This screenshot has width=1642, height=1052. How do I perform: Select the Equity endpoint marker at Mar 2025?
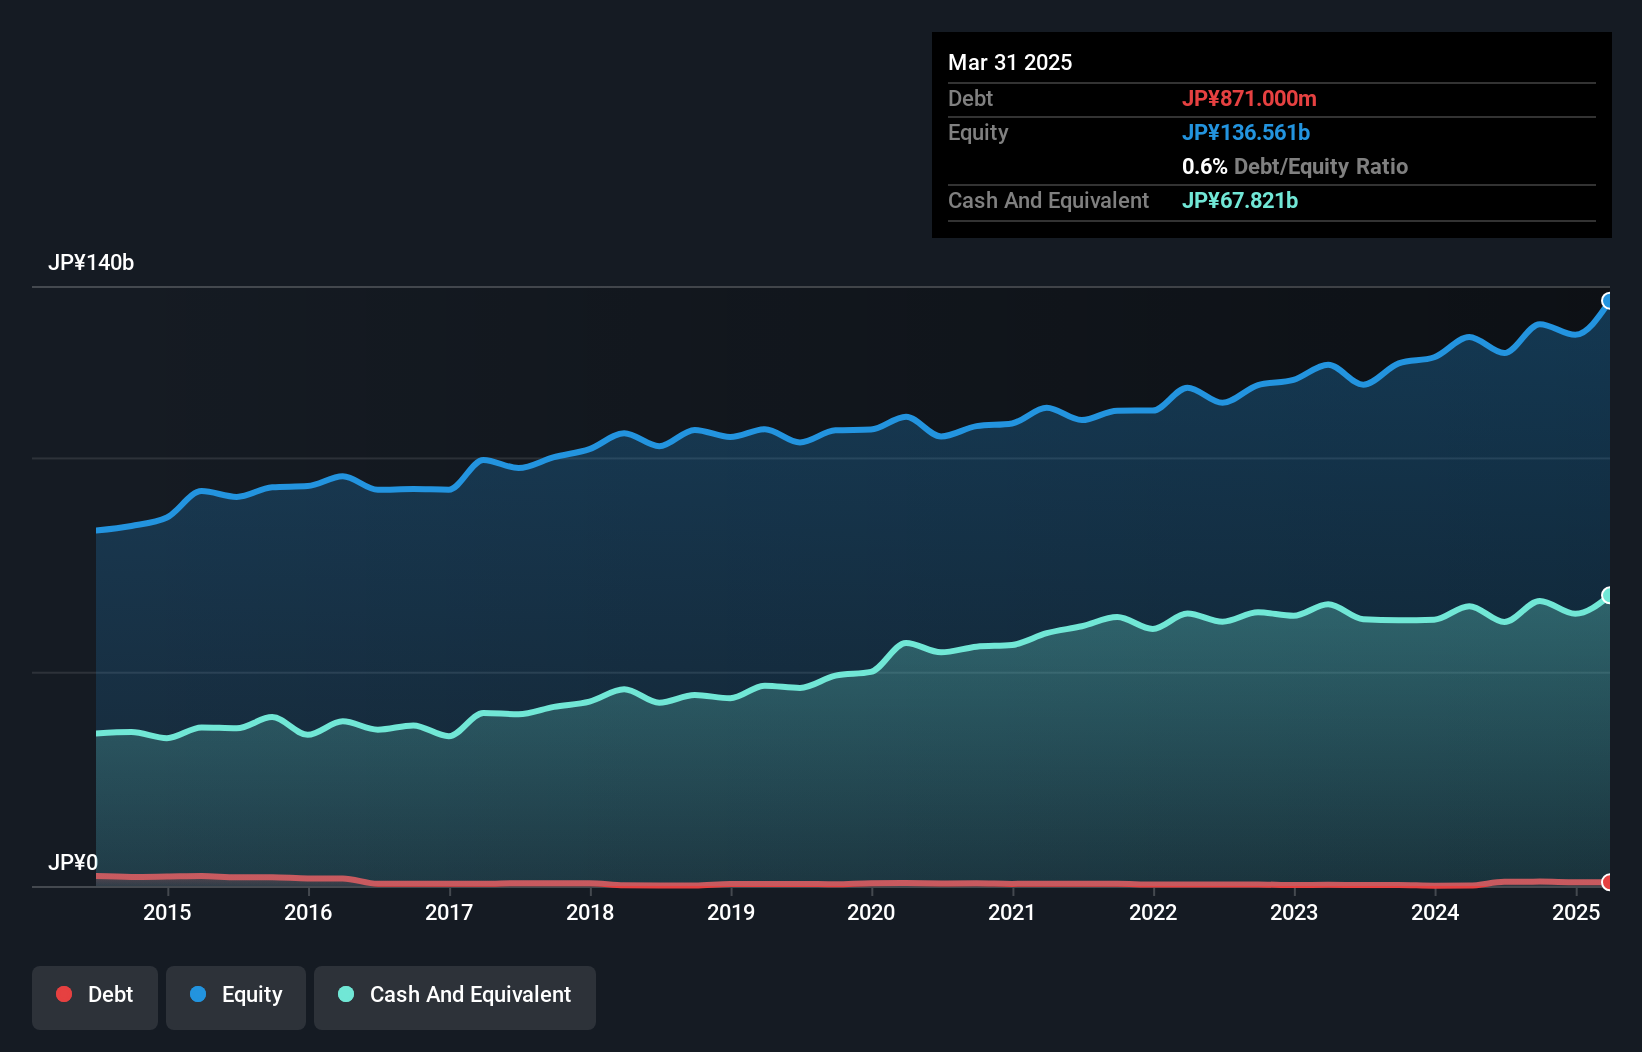click(x=1608, y=301)
